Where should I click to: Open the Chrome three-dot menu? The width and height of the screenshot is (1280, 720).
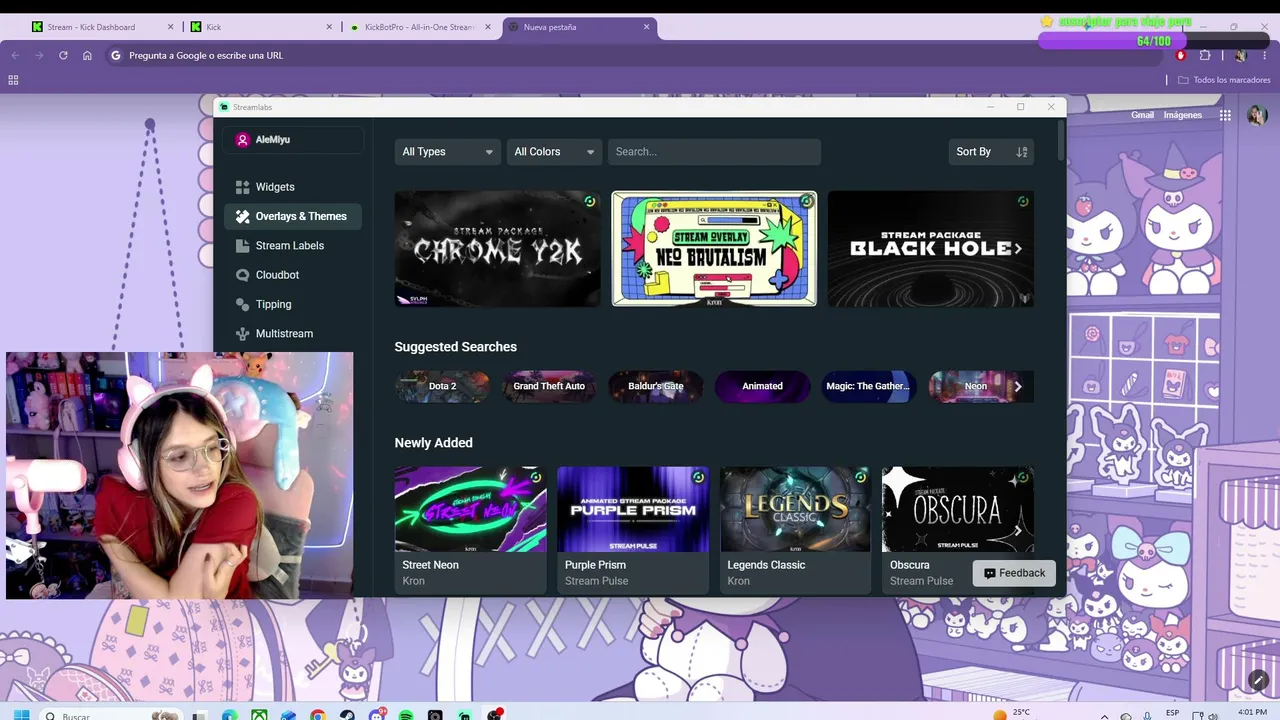click(x=1264, y=55)
